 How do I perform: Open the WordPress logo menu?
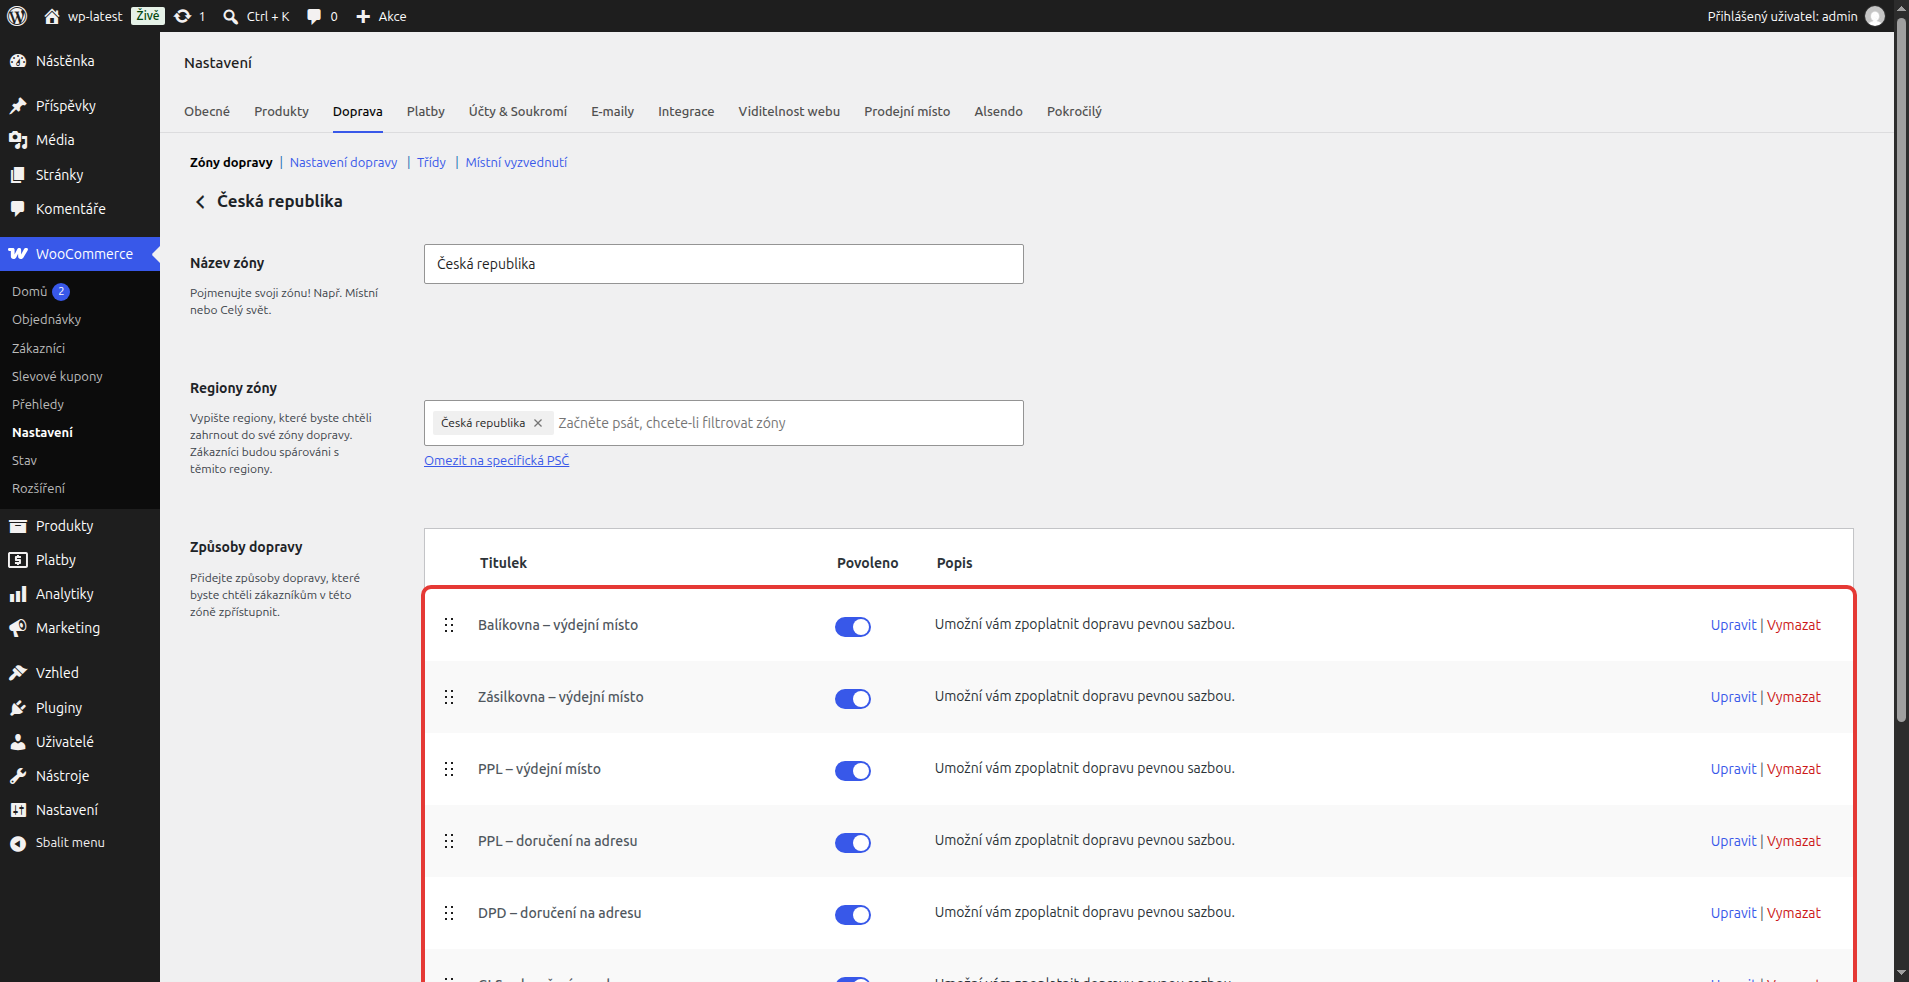click(17, 16)
